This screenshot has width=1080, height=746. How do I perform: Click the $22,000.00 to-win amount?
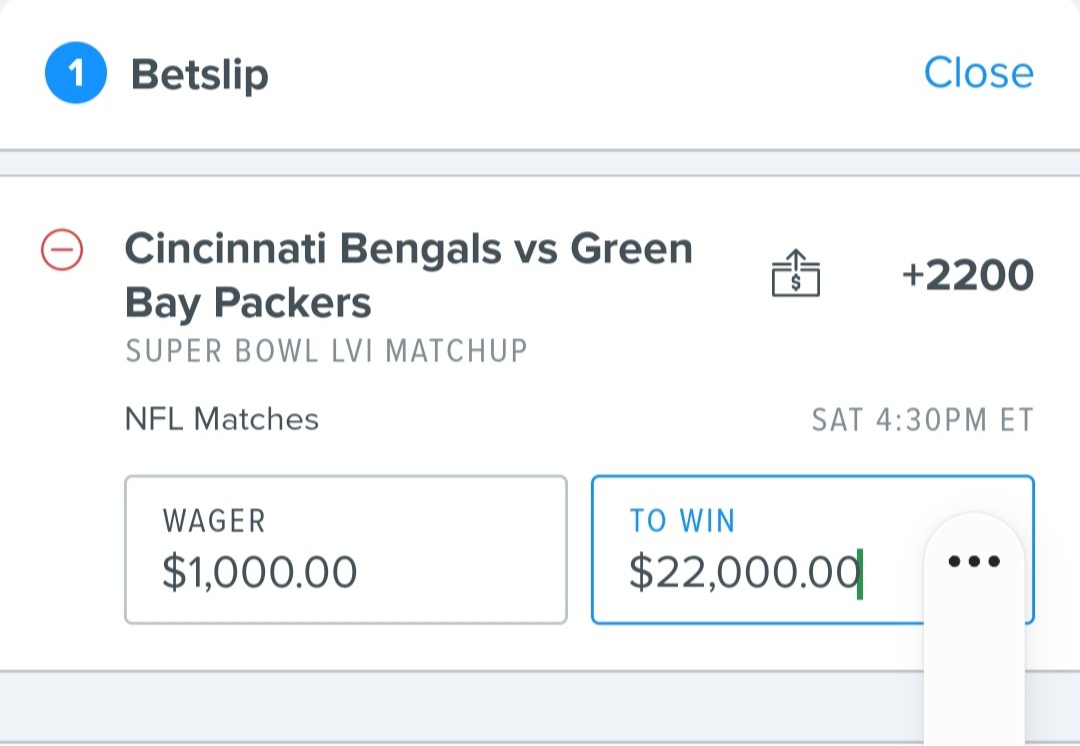(x=744, y=572)
